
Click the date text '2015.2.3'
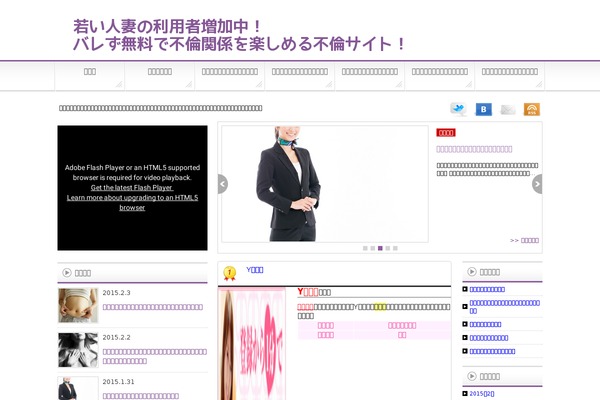pos(116,293)
